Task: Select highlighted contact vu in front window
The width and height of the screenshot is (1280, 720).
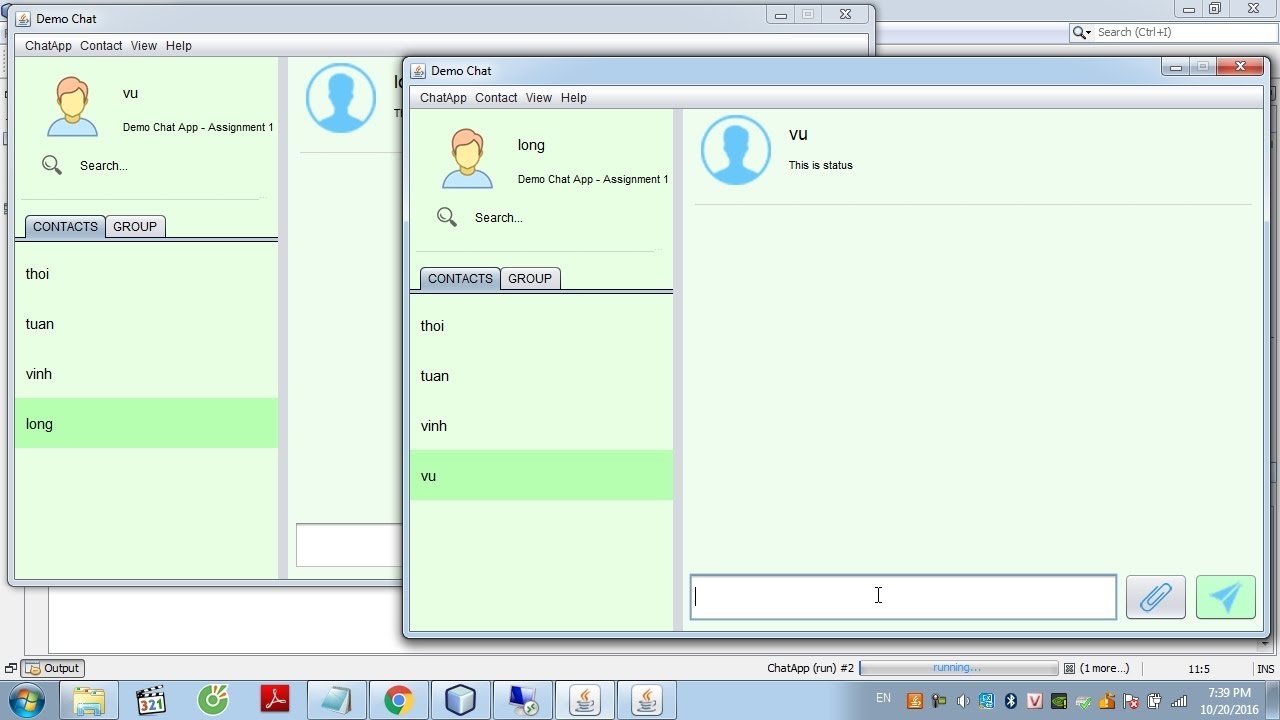Action: pos(541,475)
